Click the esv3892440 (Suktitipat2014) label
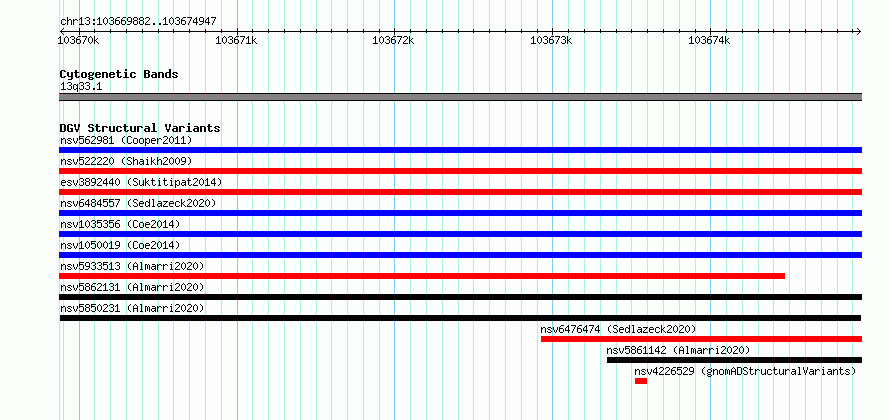The image size is (890, 420). click(x=141, y=182)
